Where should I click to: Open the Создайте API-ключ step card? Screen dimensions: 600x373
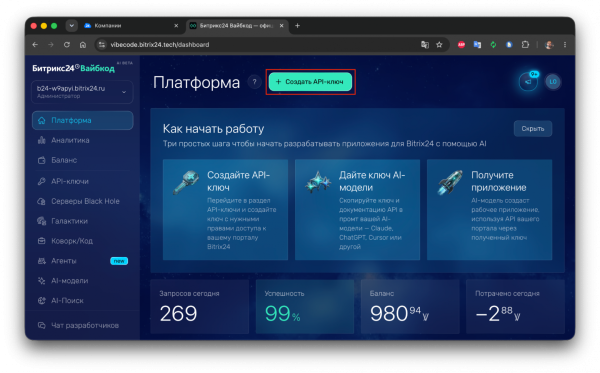click(225, 210)
